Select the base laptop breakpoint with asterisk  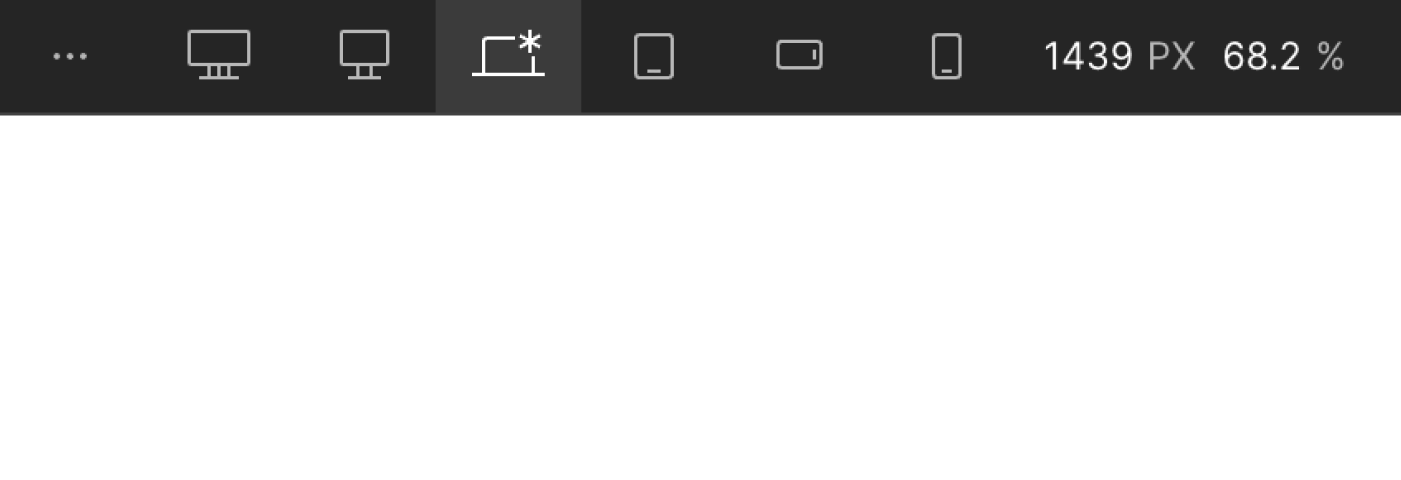tap(508, 55)
